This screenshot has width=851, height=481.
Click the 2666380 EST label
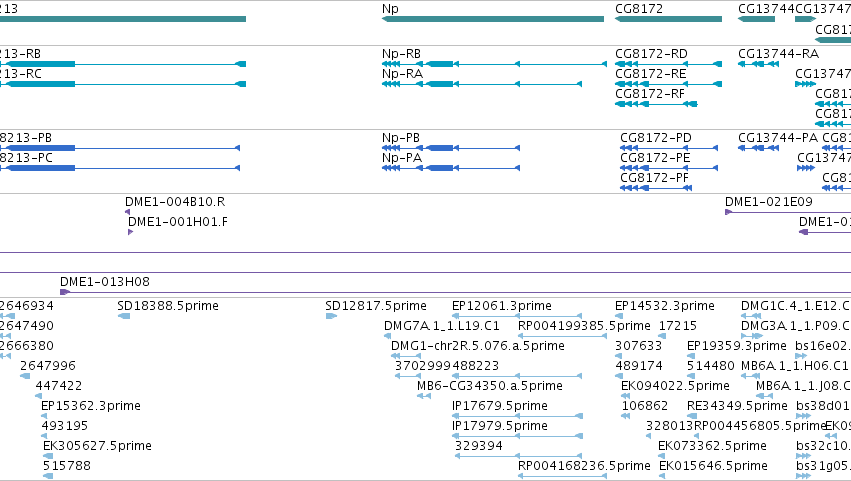pos(27,346)
